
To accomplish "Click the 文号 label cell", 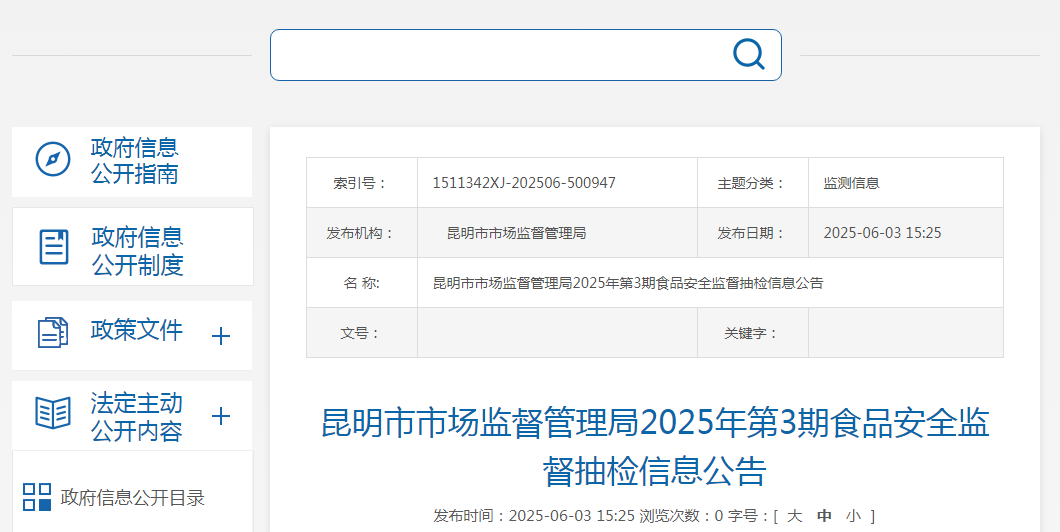I will (362, 333).
